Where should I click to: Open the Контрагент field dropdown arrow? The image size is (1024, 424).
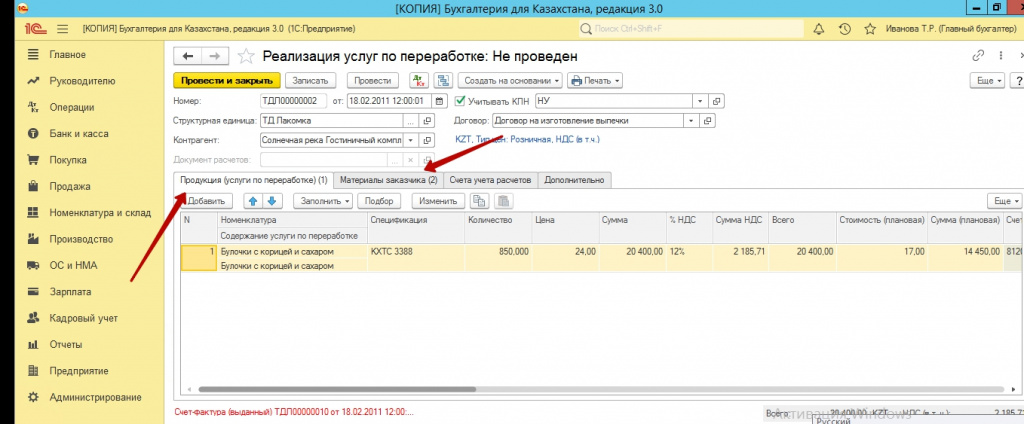[411, 140]
